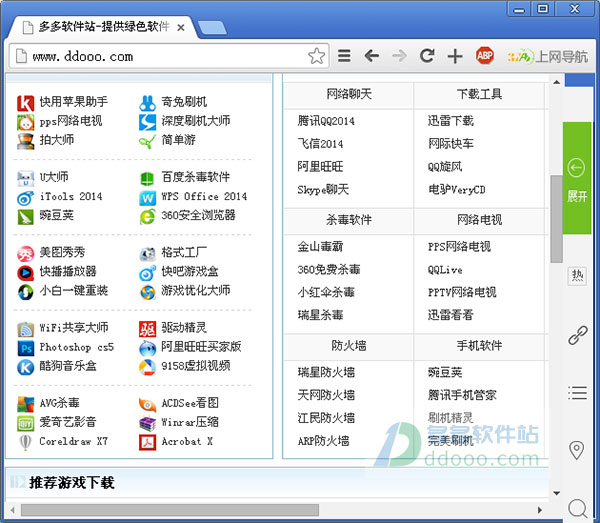This screenshot has width=600, height=523.
Task: Open 简单游 link
Action: click(x=178, y=140)
